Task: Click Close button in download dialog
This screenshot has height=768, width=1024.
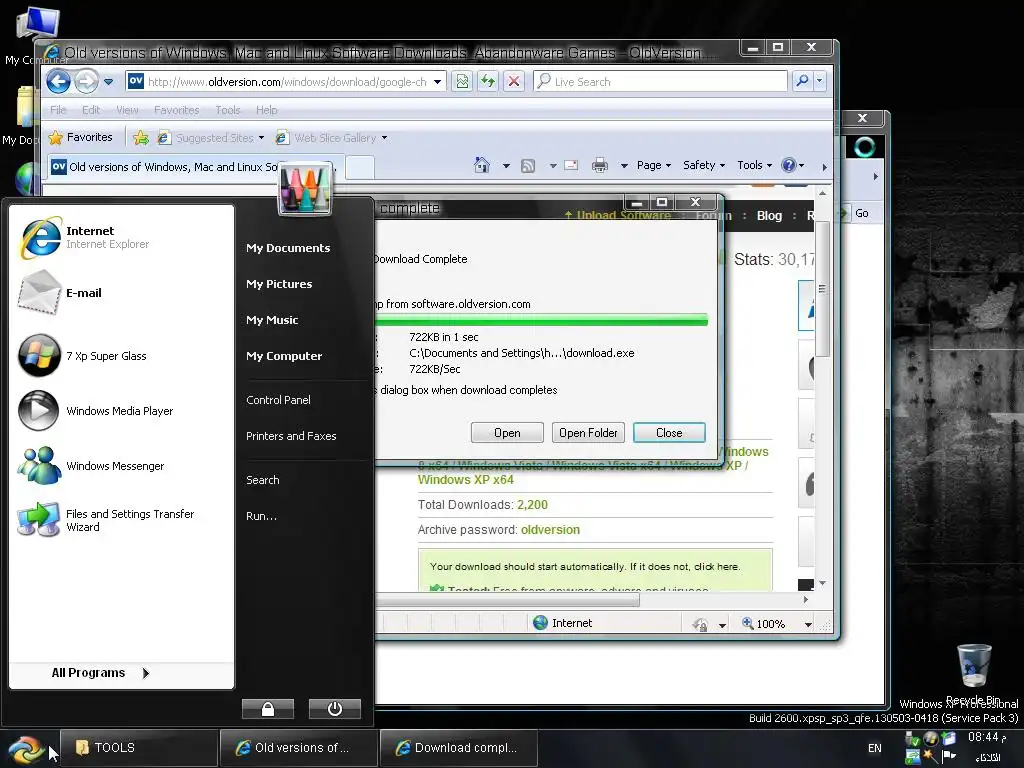Action: pos(669,432)
